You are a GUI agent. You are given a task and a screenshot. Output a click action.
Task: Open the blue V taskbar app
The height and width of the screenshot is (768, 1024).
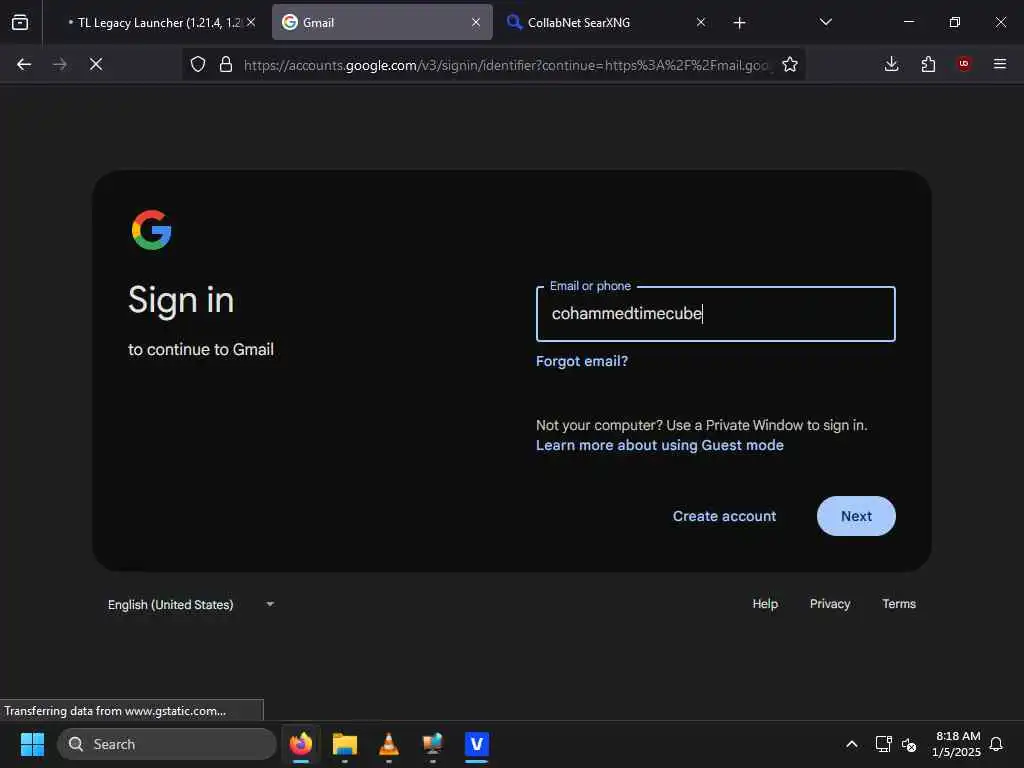click(x=477, y=744)
